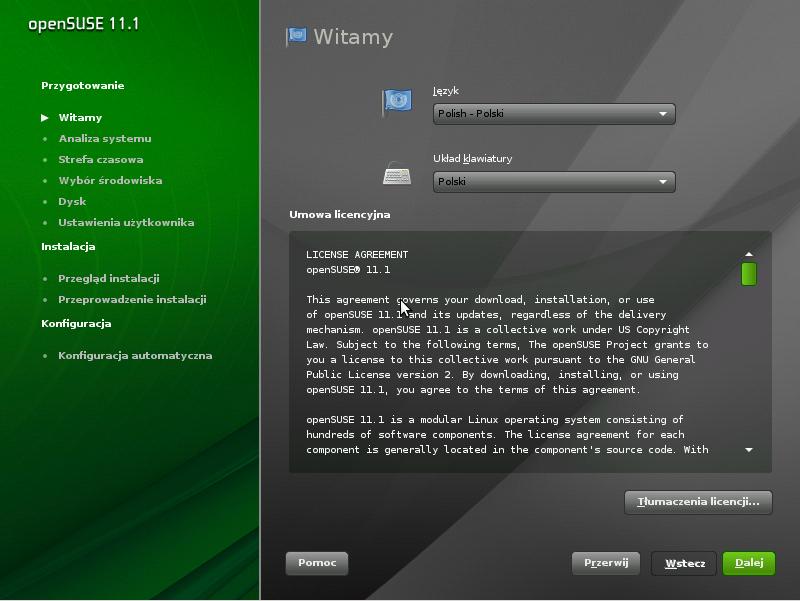Click the 'openSUSE® 11.1' line in license text
Screen dimensions: 800x601
348,270
